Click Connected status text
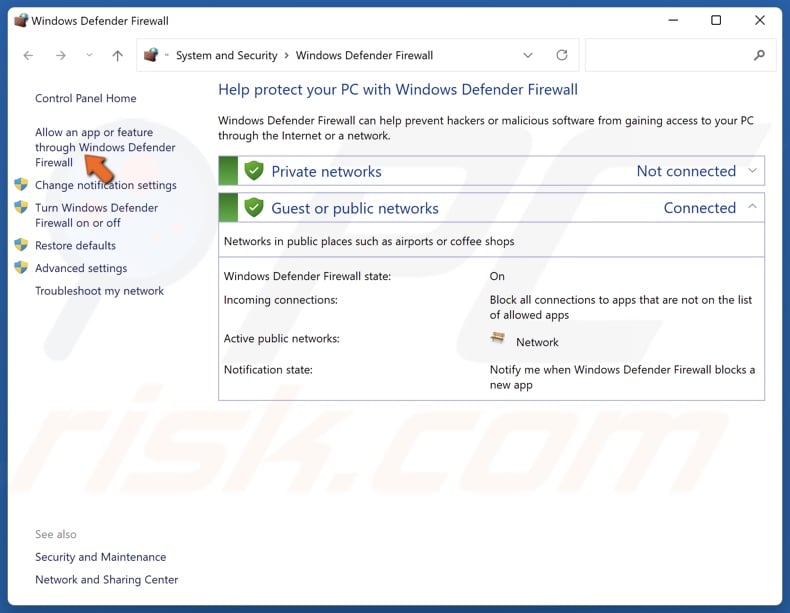Viewport: 790px width, 613px height. point(700,208)
